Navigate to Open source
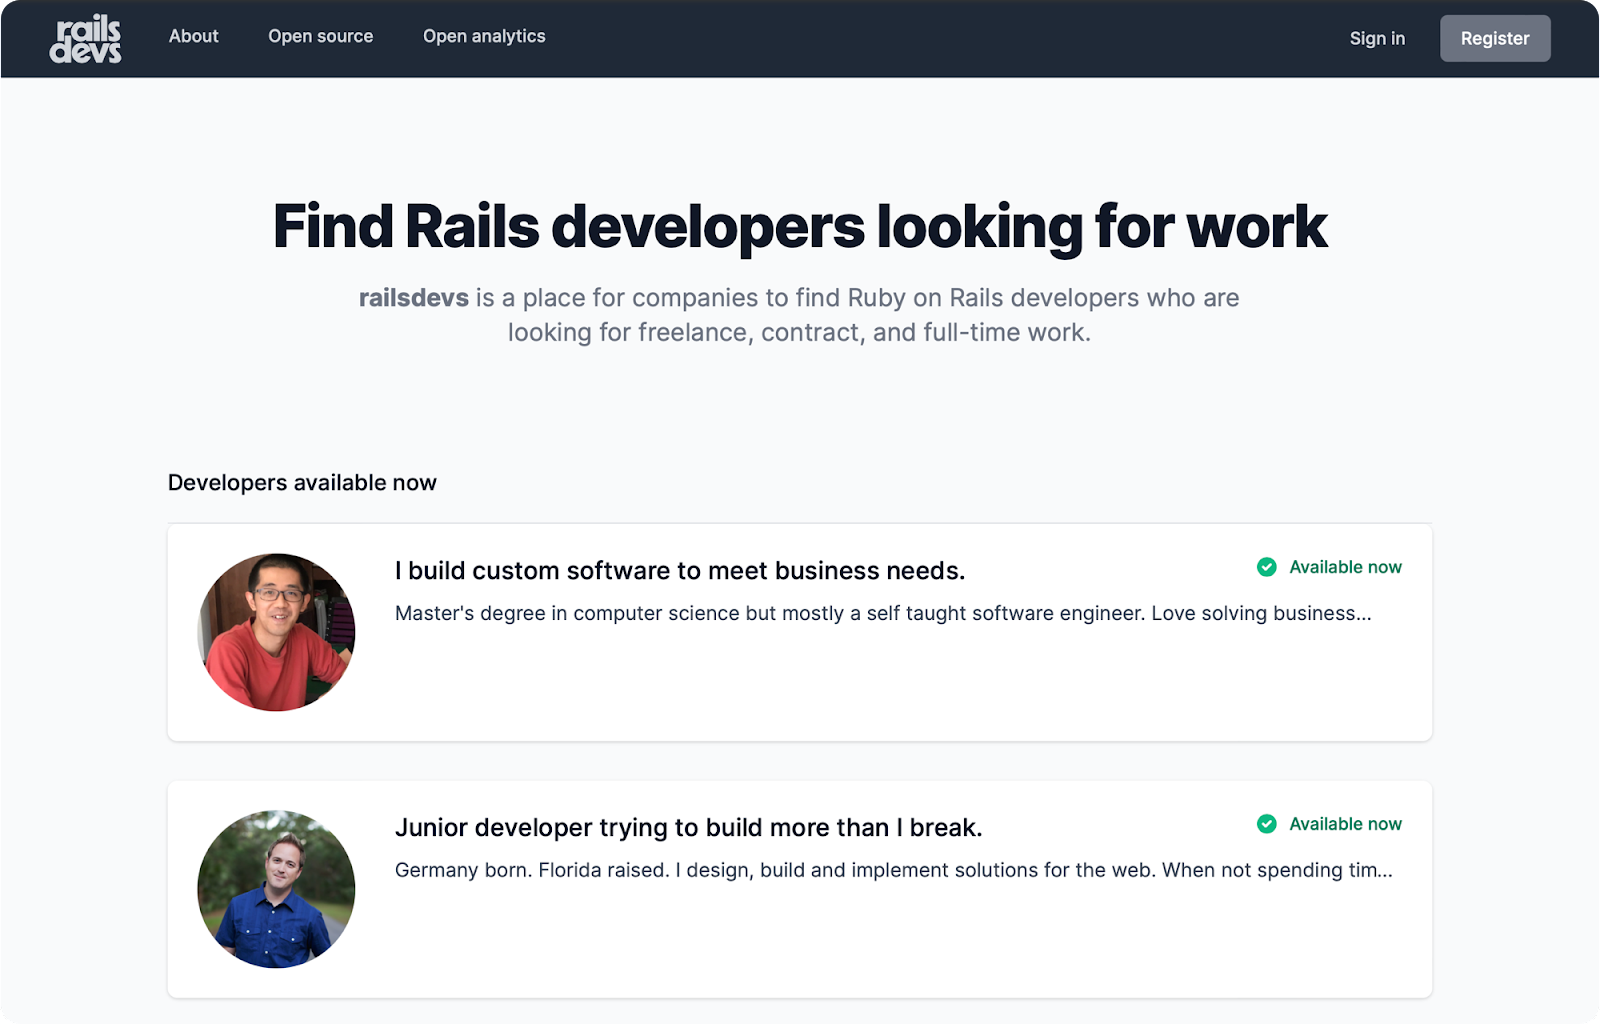The width and height of the screenshot is (1600, 1024). click(320, 36)
